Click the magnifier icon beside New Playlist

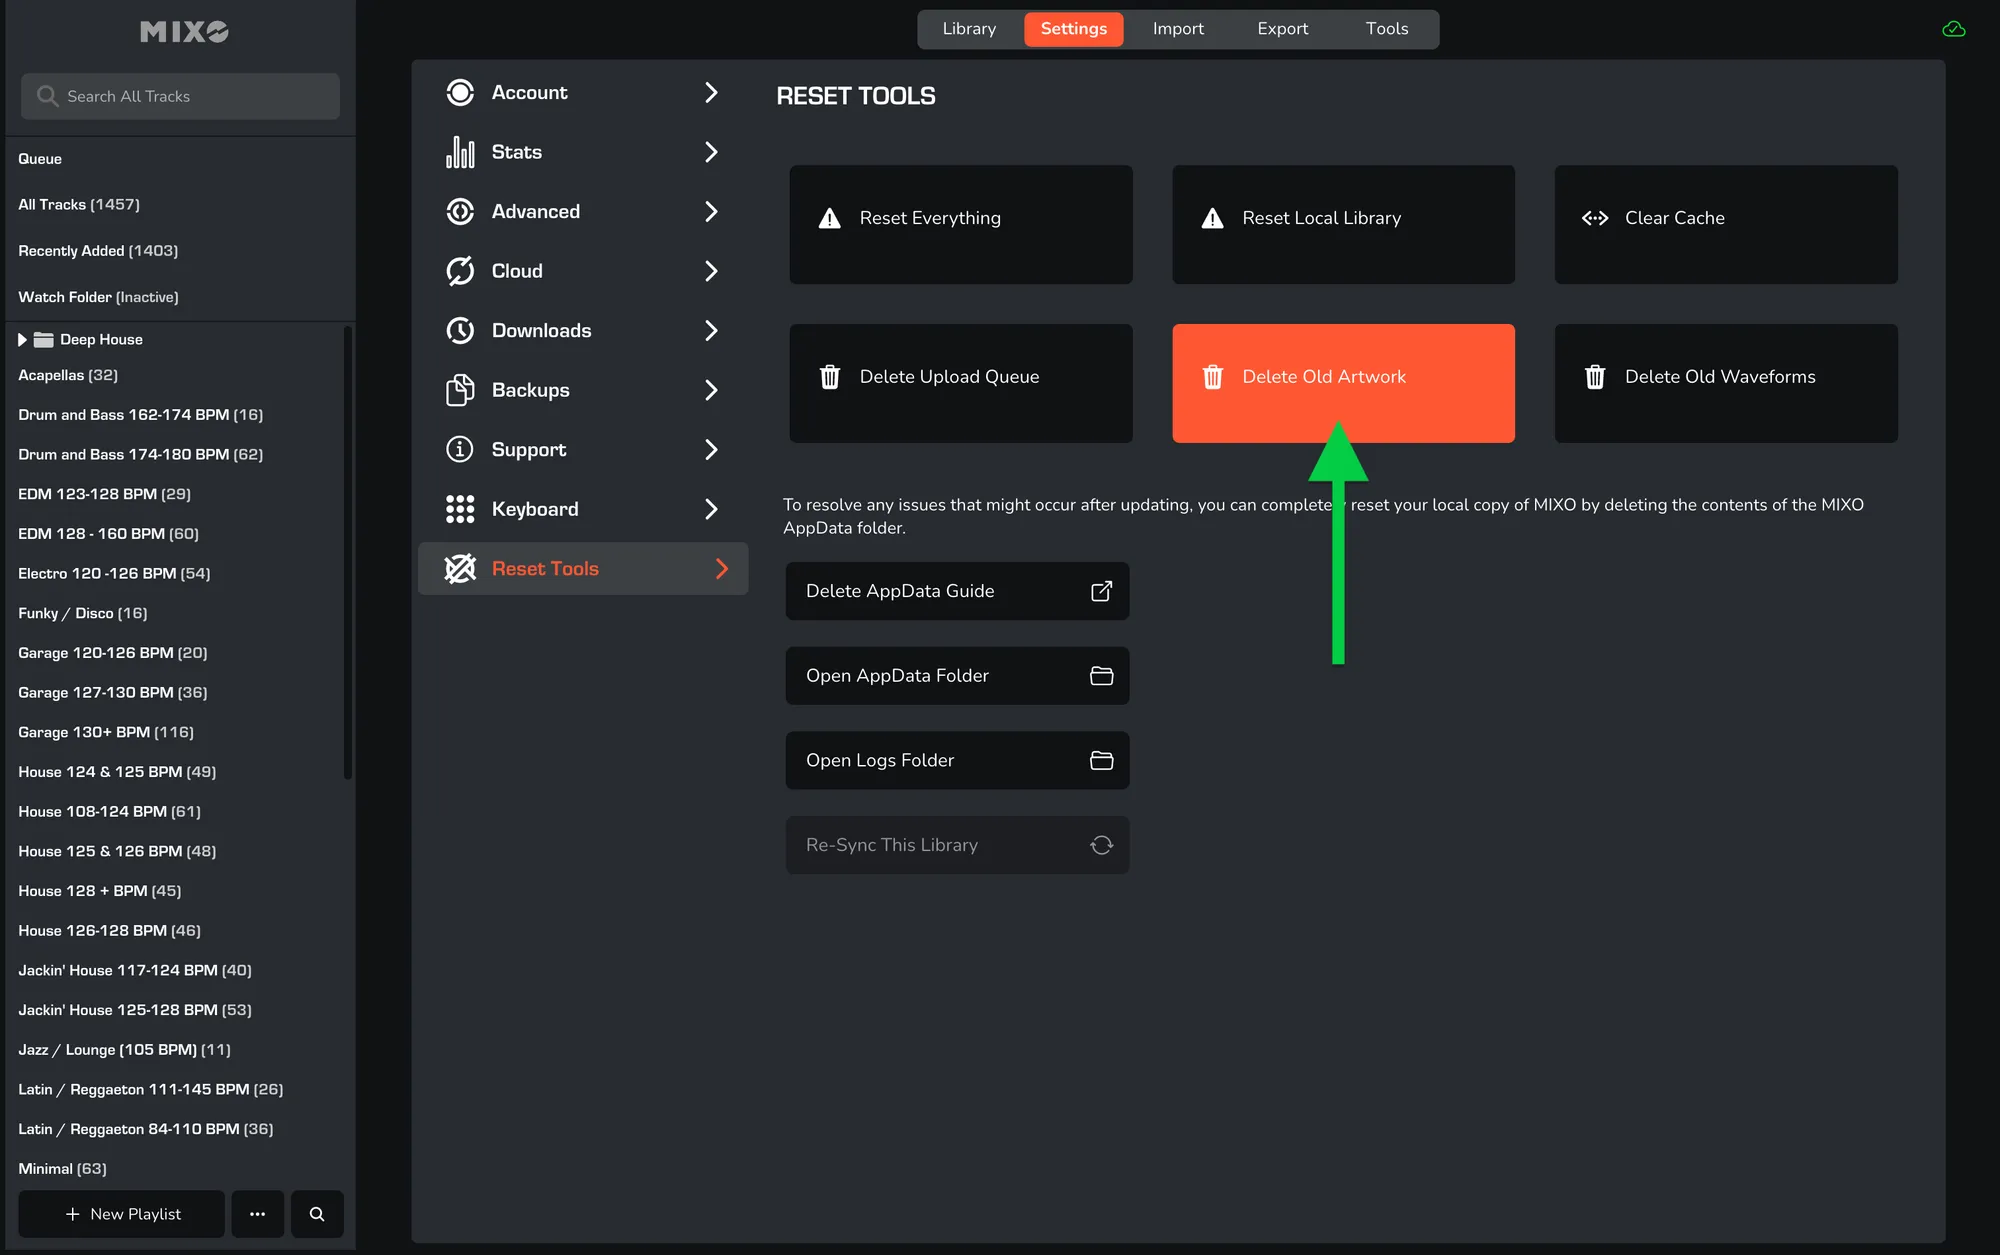click(x=317, y=1214)
